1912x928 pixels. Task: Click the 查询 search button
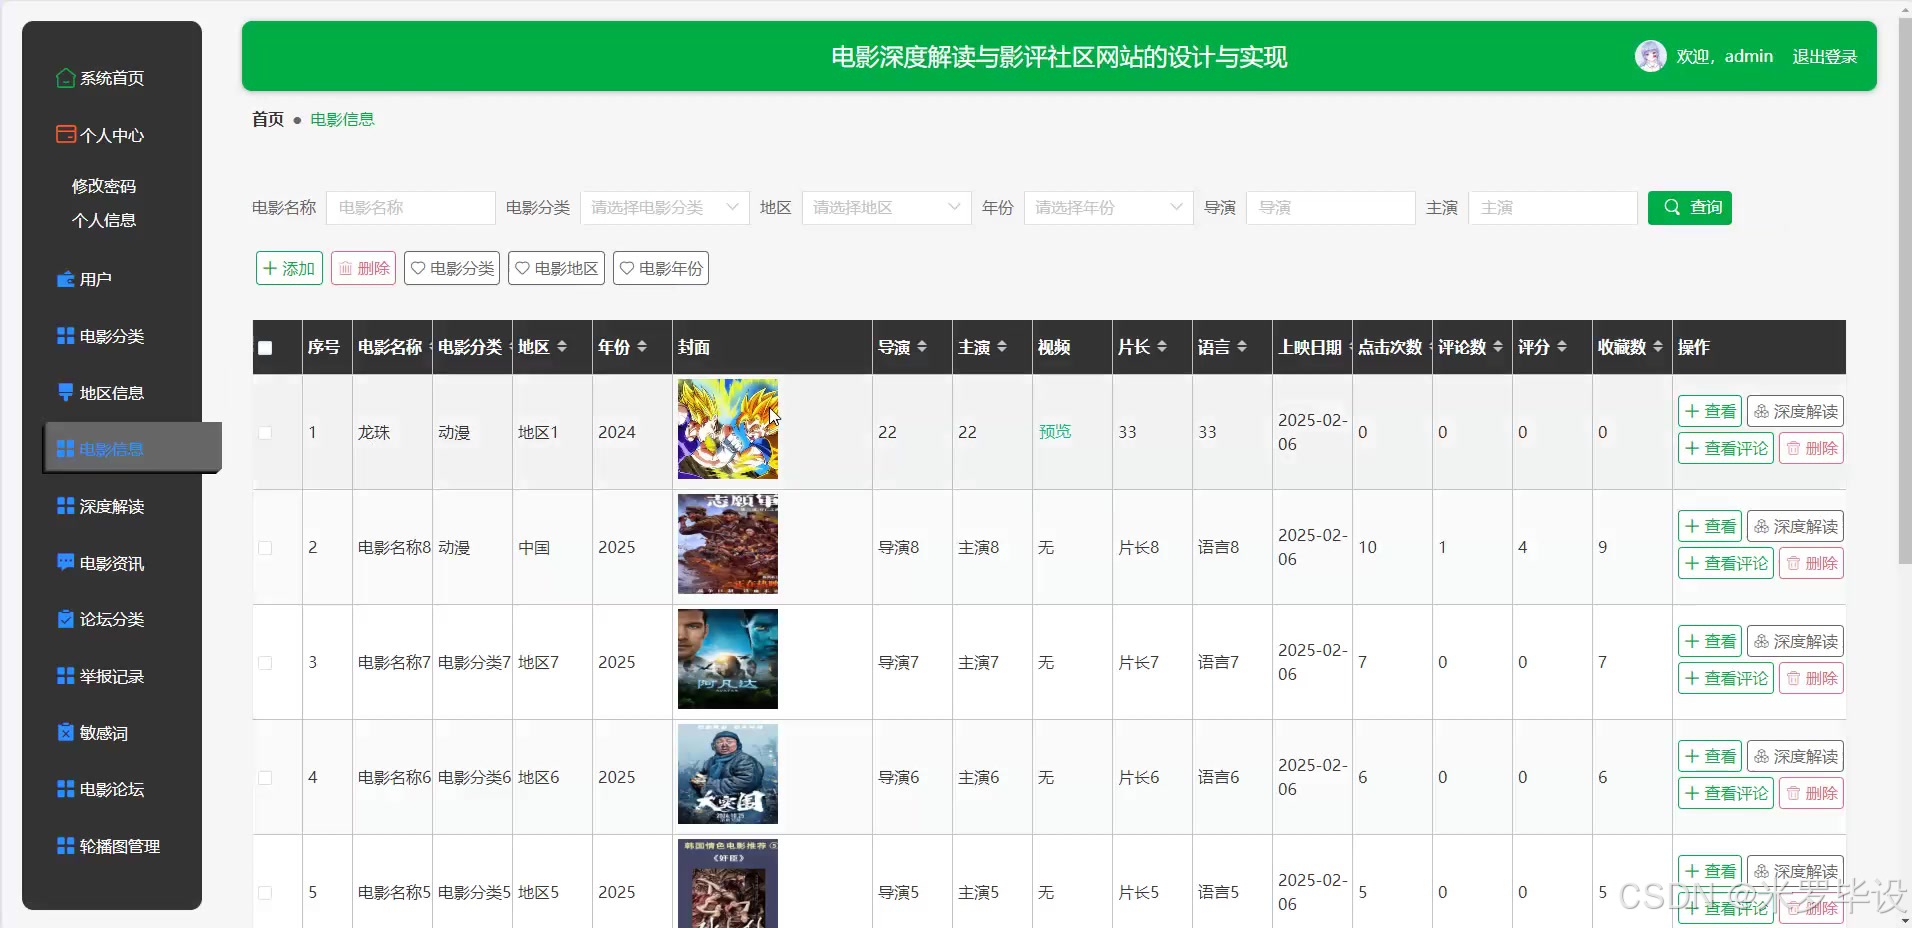point(1690,208)
